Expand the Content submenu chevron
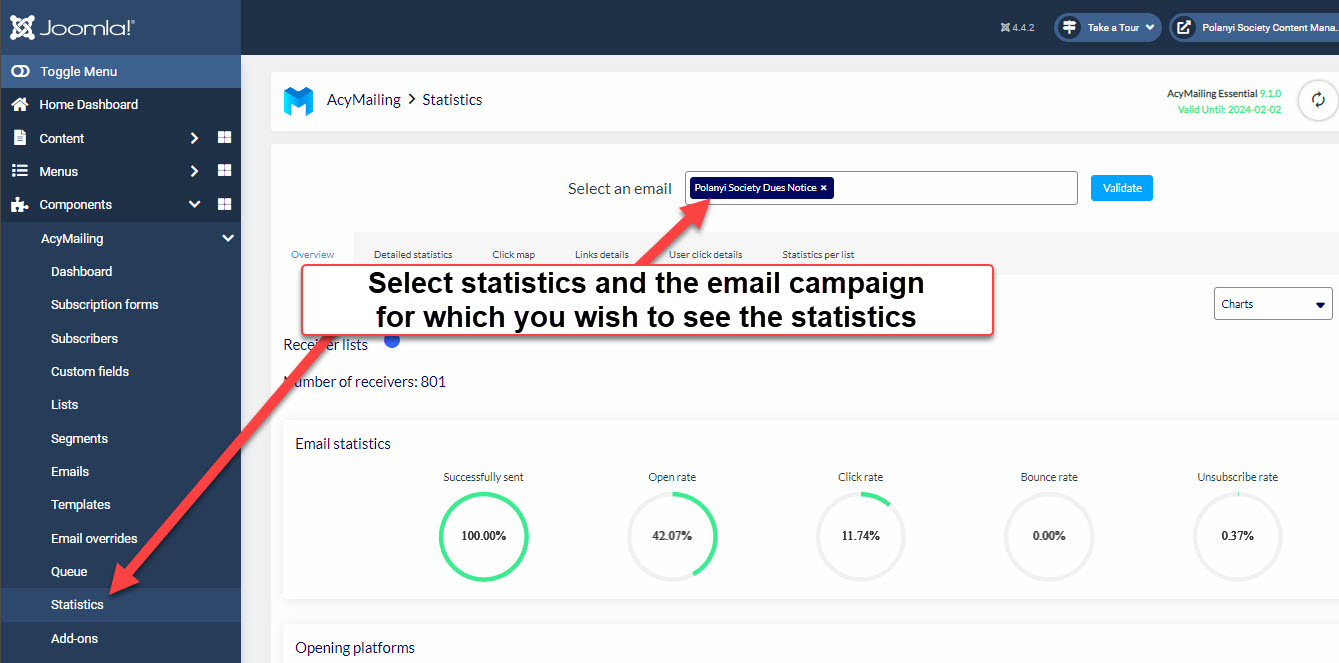This screenshot has width=1339, height=663. point(194,138)
